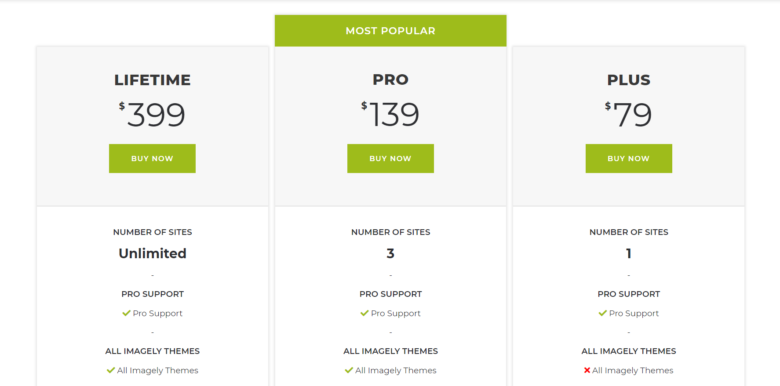Click checkmark beside Pro plan All Imagely Themes
This screenshot has height=386, width=780.
349,370
